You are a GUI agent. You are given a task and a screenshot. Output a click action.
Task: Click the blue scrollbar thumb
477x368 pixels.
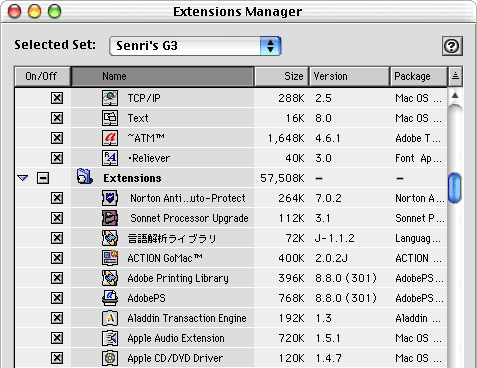tap(455, 188)
